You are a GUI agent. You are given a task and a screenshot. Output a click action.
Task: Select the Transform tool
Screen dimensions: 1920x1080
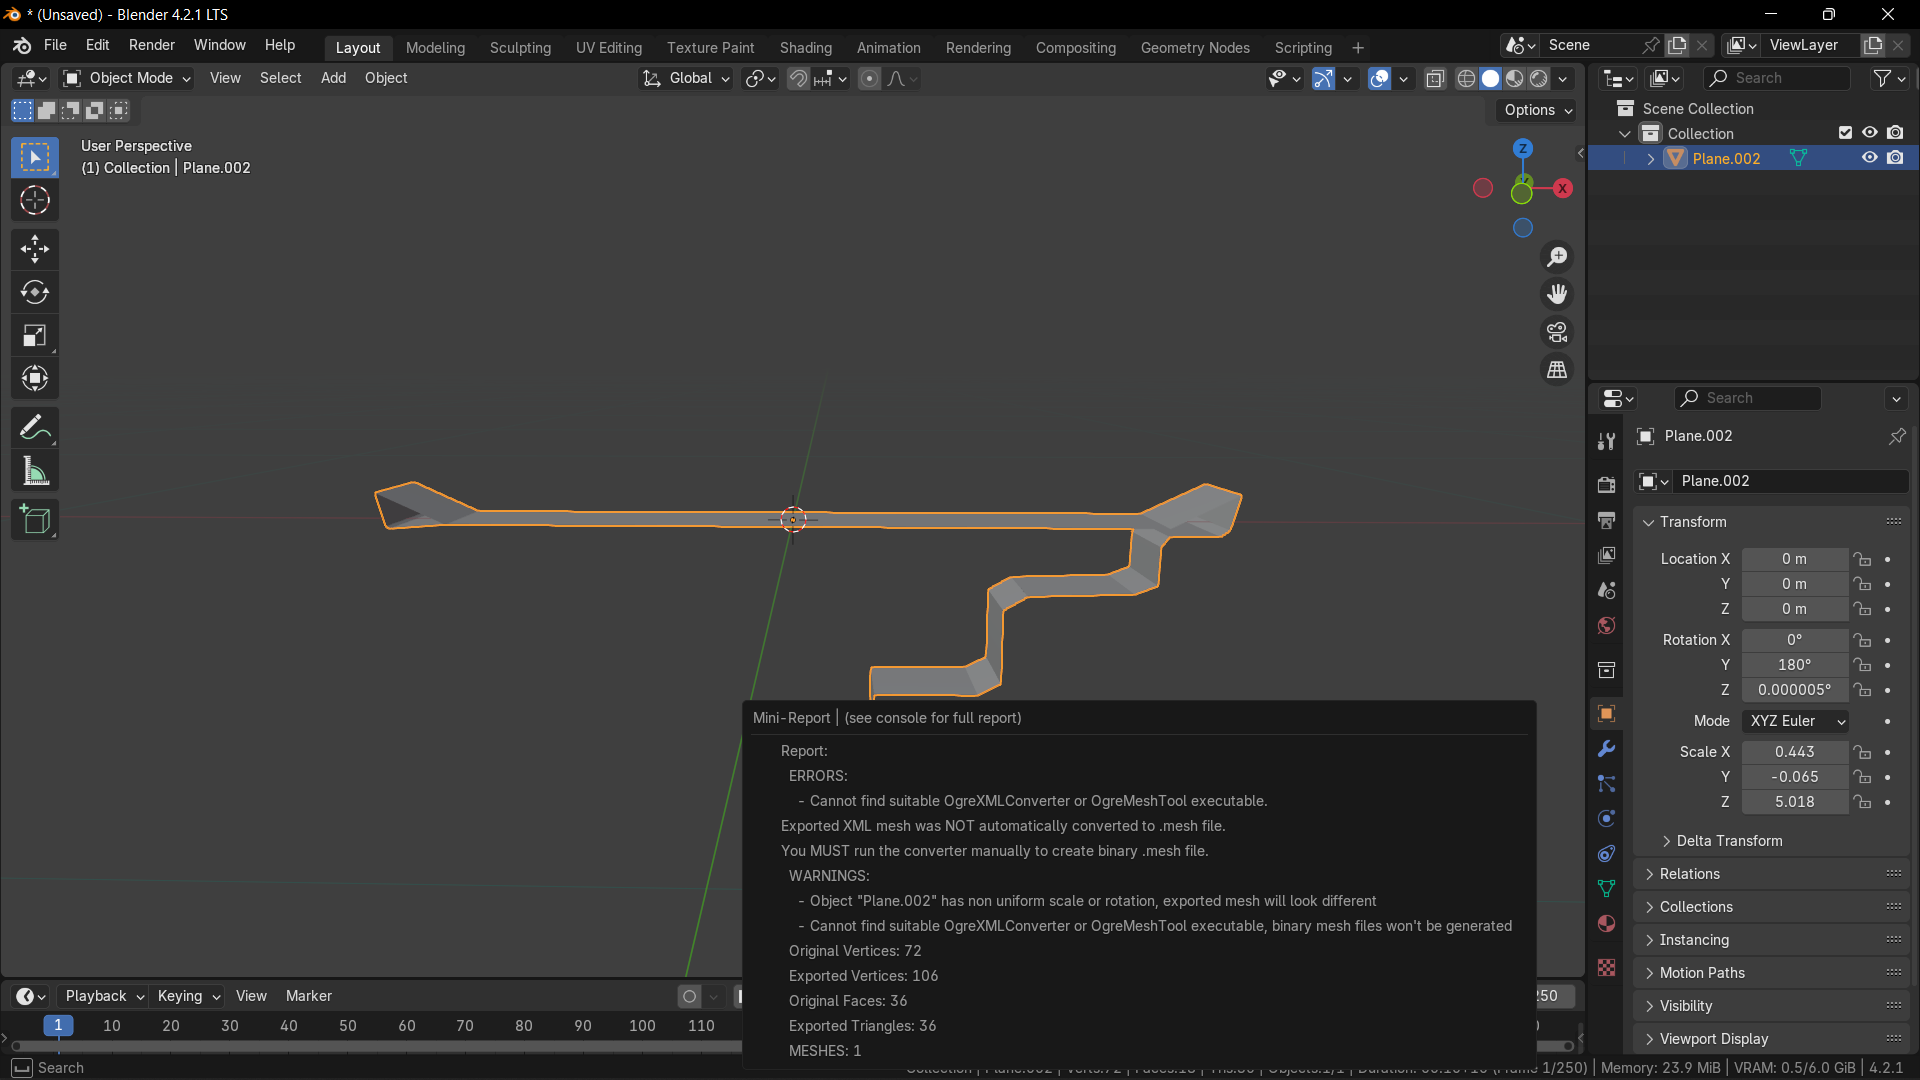click(x=35, y=378)
